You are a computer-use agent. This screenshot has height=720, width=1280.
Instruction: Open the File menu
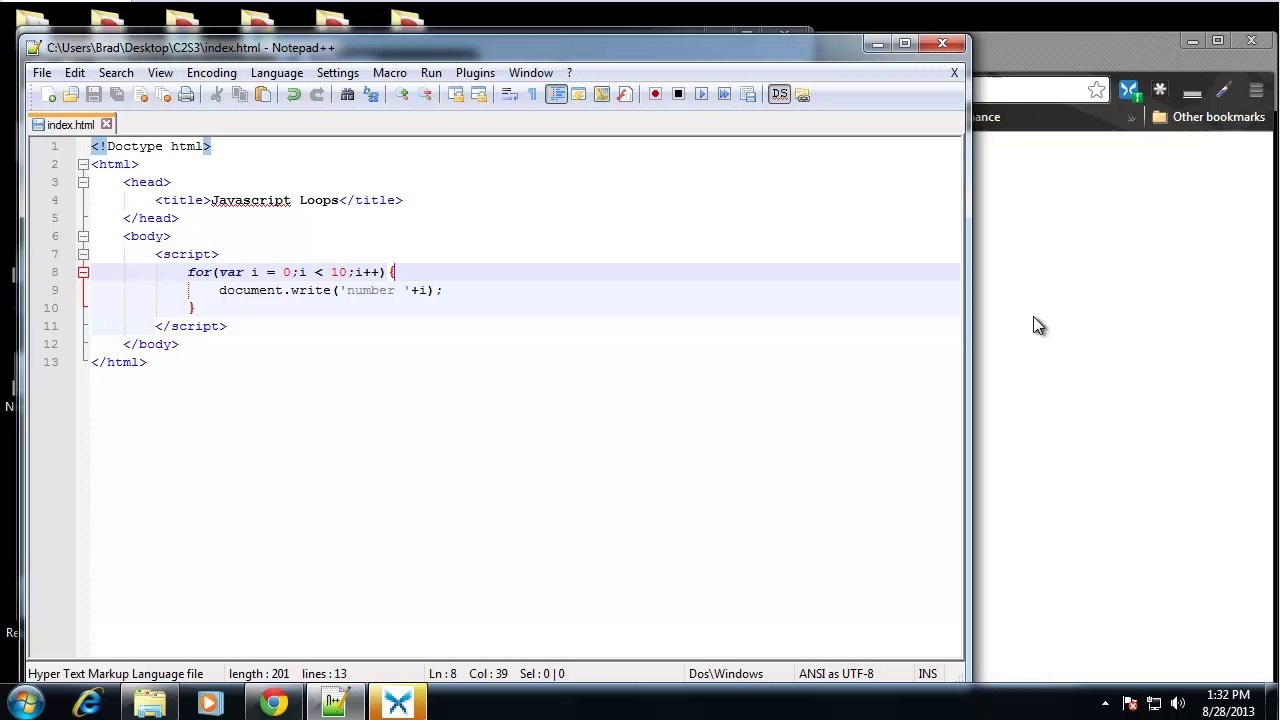(x=42, y=73)
